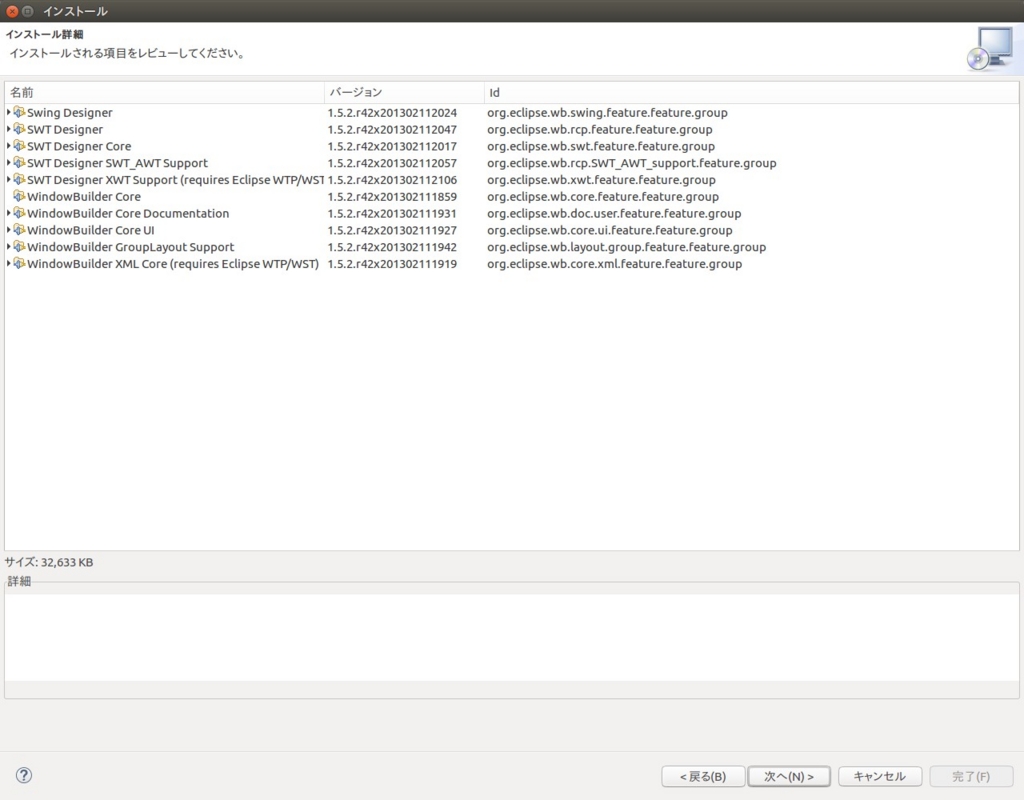Click version 1.5.2.r42x201302112024
The height and width of the screenshot is (800, 1024).
392,112
